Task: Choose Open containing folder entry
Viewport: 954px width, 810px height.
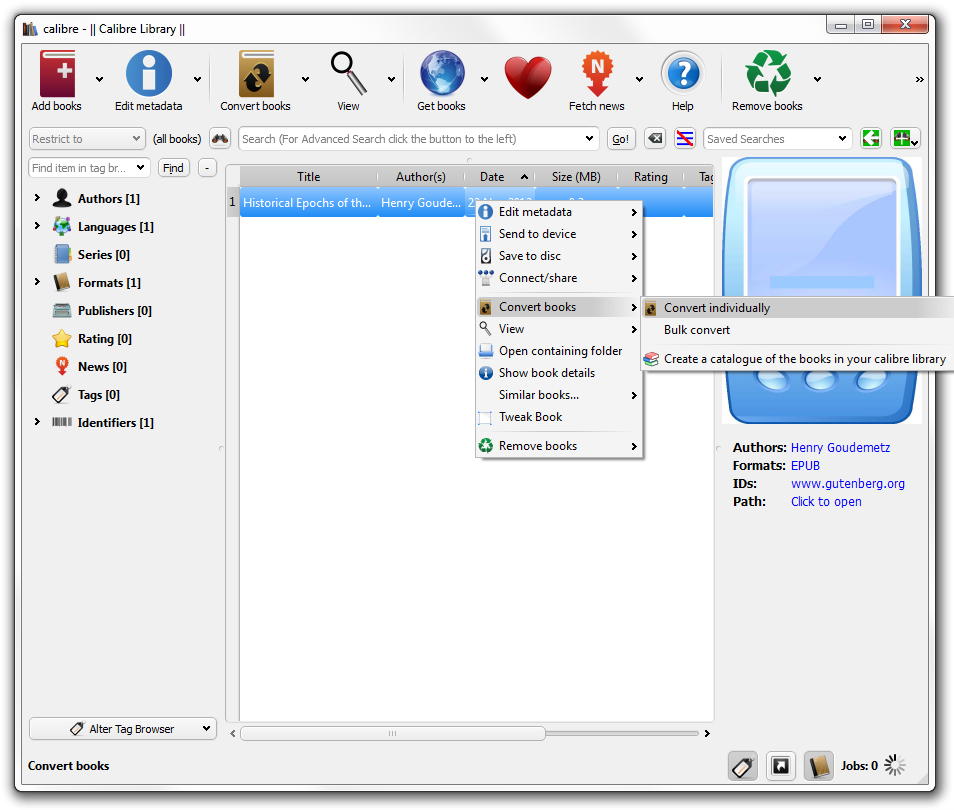Action: tap(559, 351)
